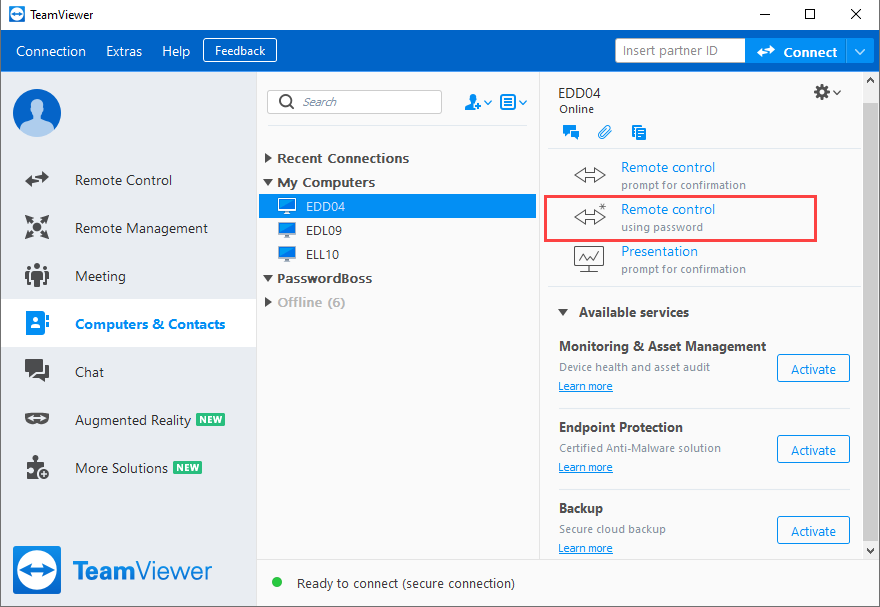Activate Monitoring & Asset Management

(813, 369)
